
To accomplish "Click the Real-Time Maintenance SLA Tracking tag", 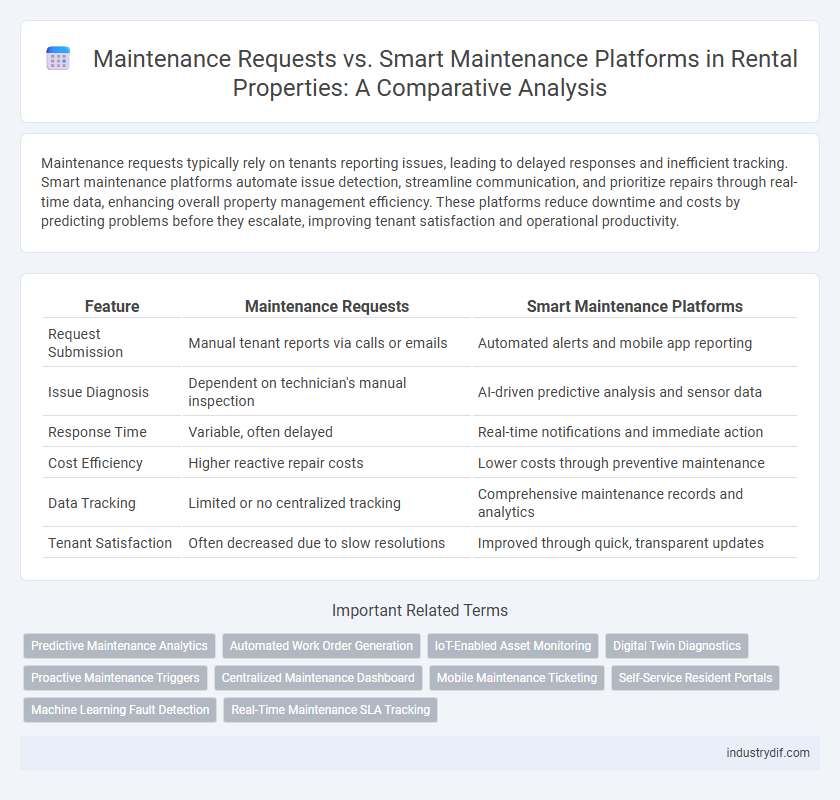I will [x=331, y=709].
